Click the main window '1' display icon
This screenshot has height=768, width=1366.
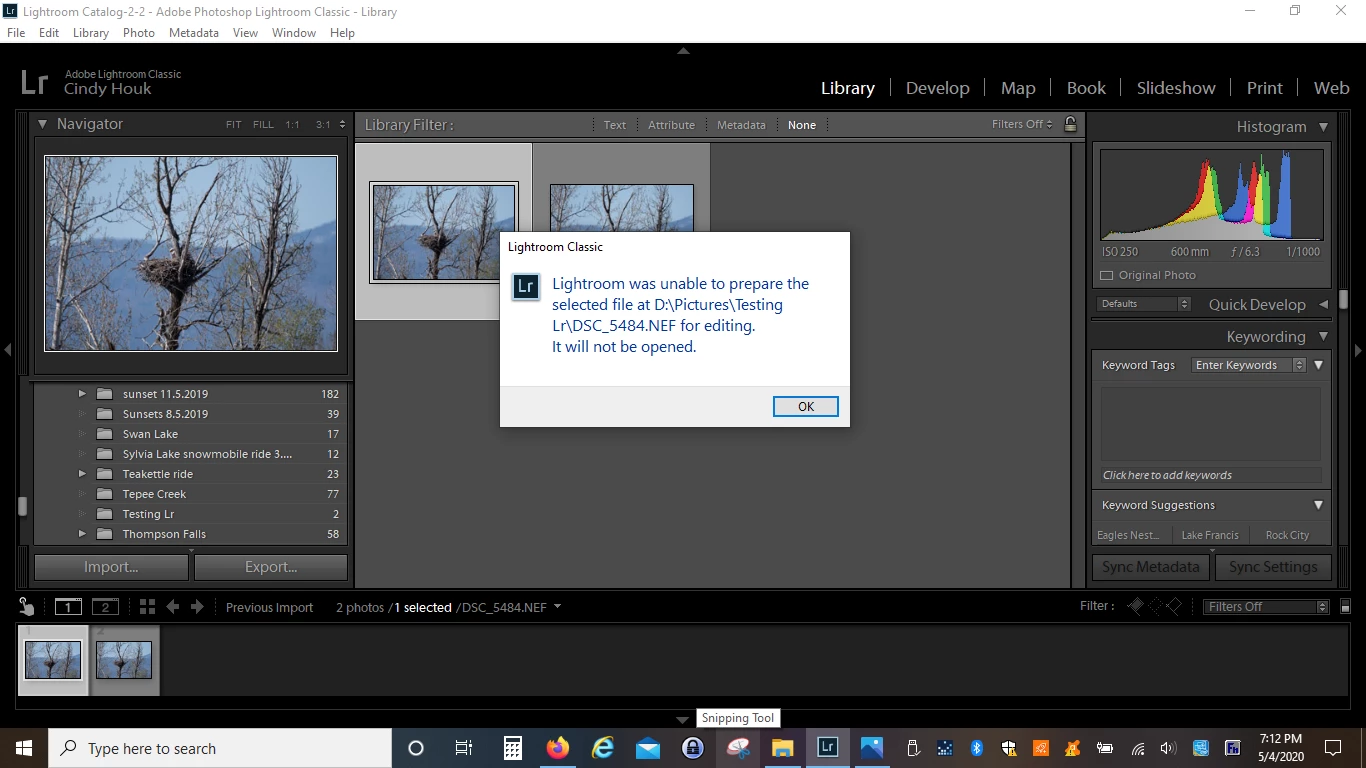(x=68, y=607)
